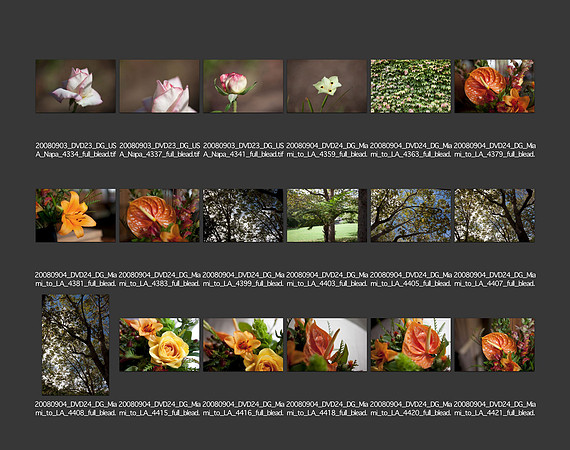Screen dimensions: 570x450
Task: Click filename label mi_to_LA_4363_full_bleed
Action: [411, 154]
